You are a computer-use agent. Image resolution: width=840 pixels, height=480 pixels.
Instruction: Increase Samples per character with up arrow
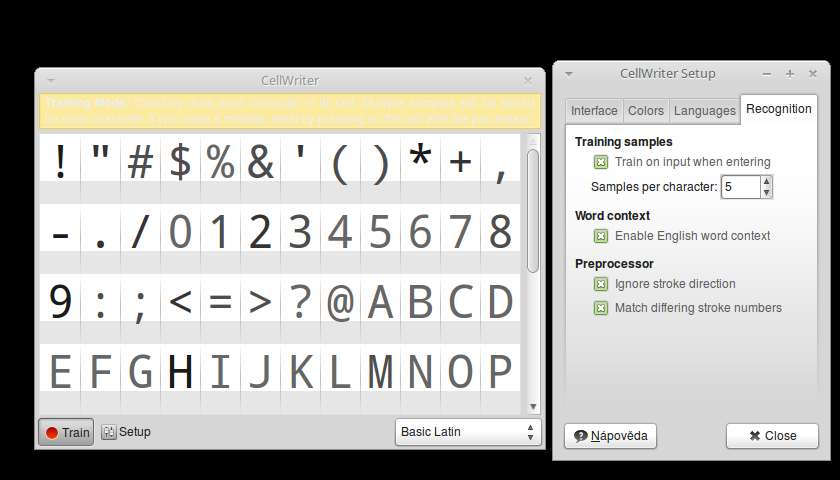click(x=767, y=182)
